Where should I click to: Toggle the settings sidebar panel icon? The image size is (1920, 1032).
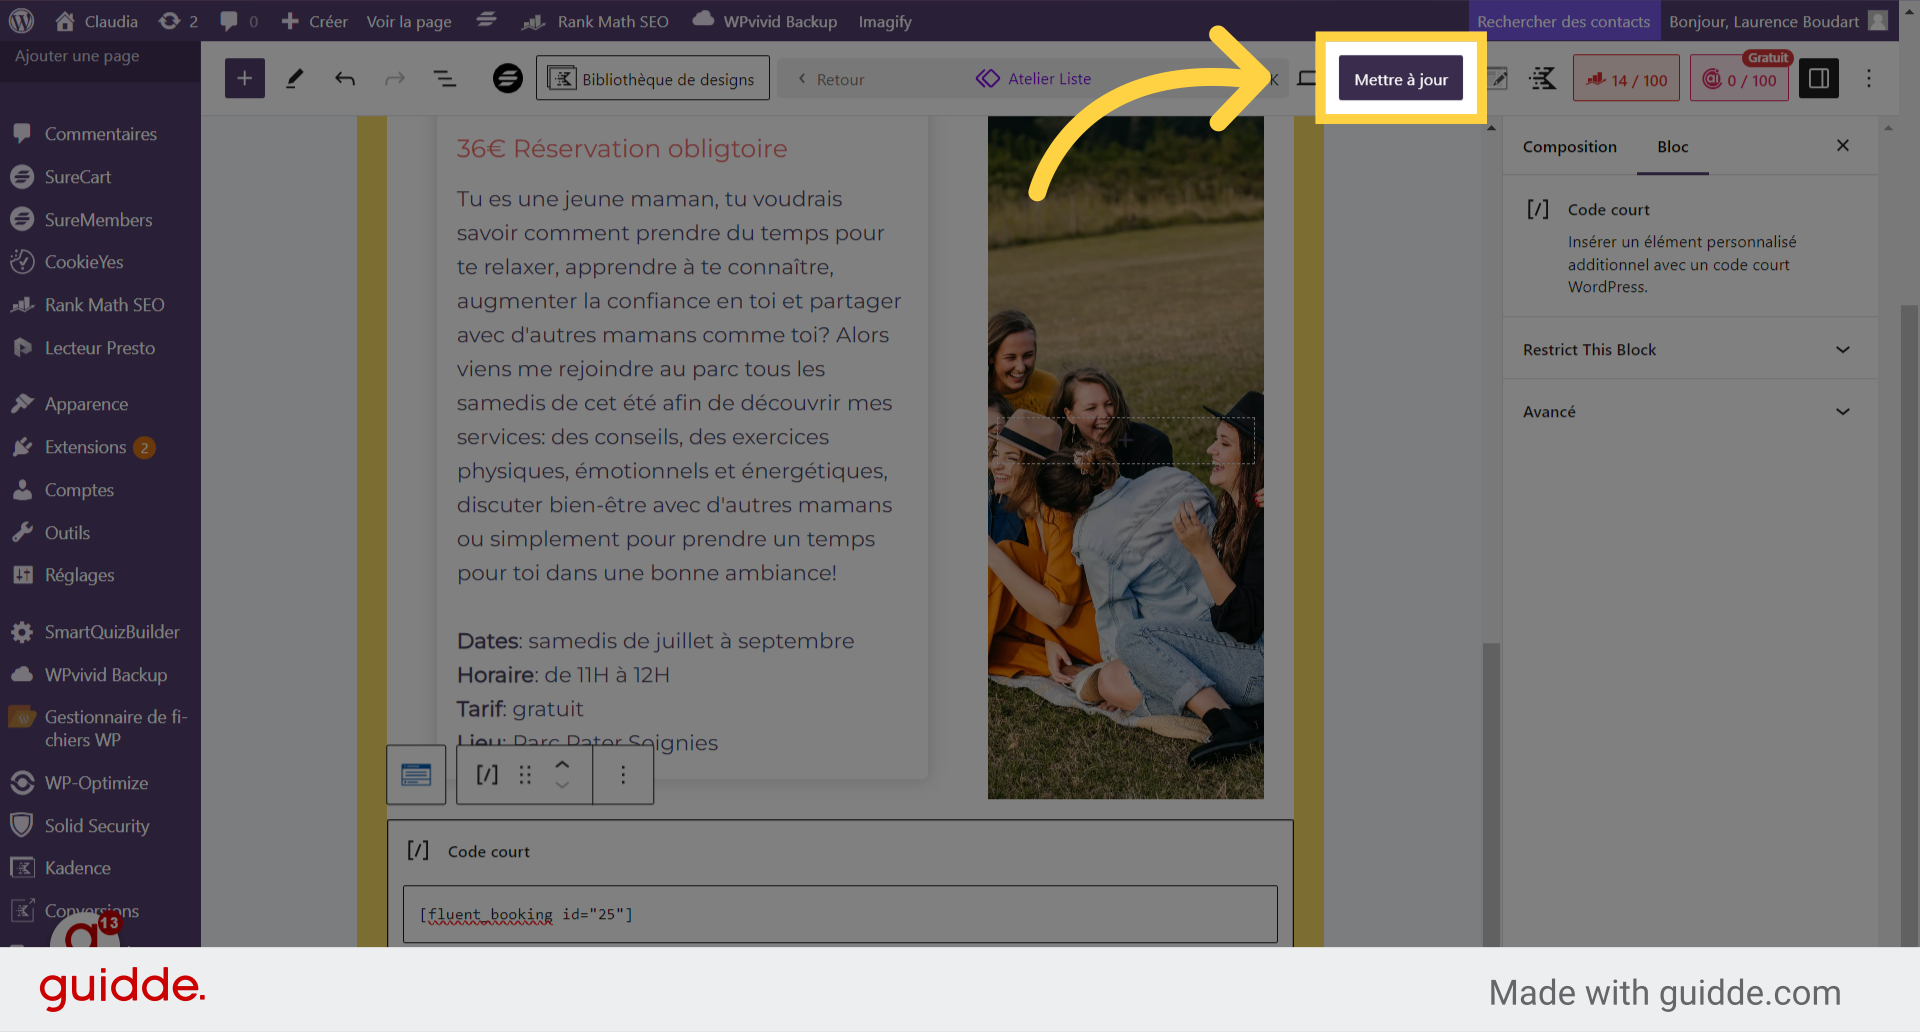point(1818,79)
